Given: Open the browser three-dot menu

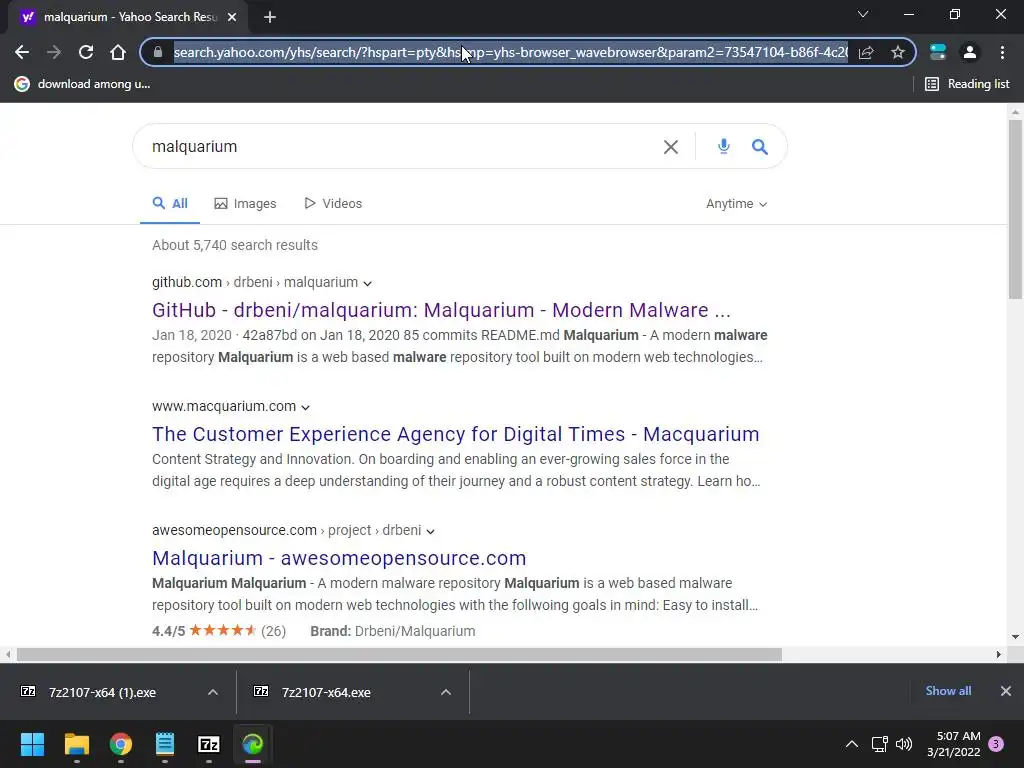Looking at the screenshot, I should (1002, 52).
